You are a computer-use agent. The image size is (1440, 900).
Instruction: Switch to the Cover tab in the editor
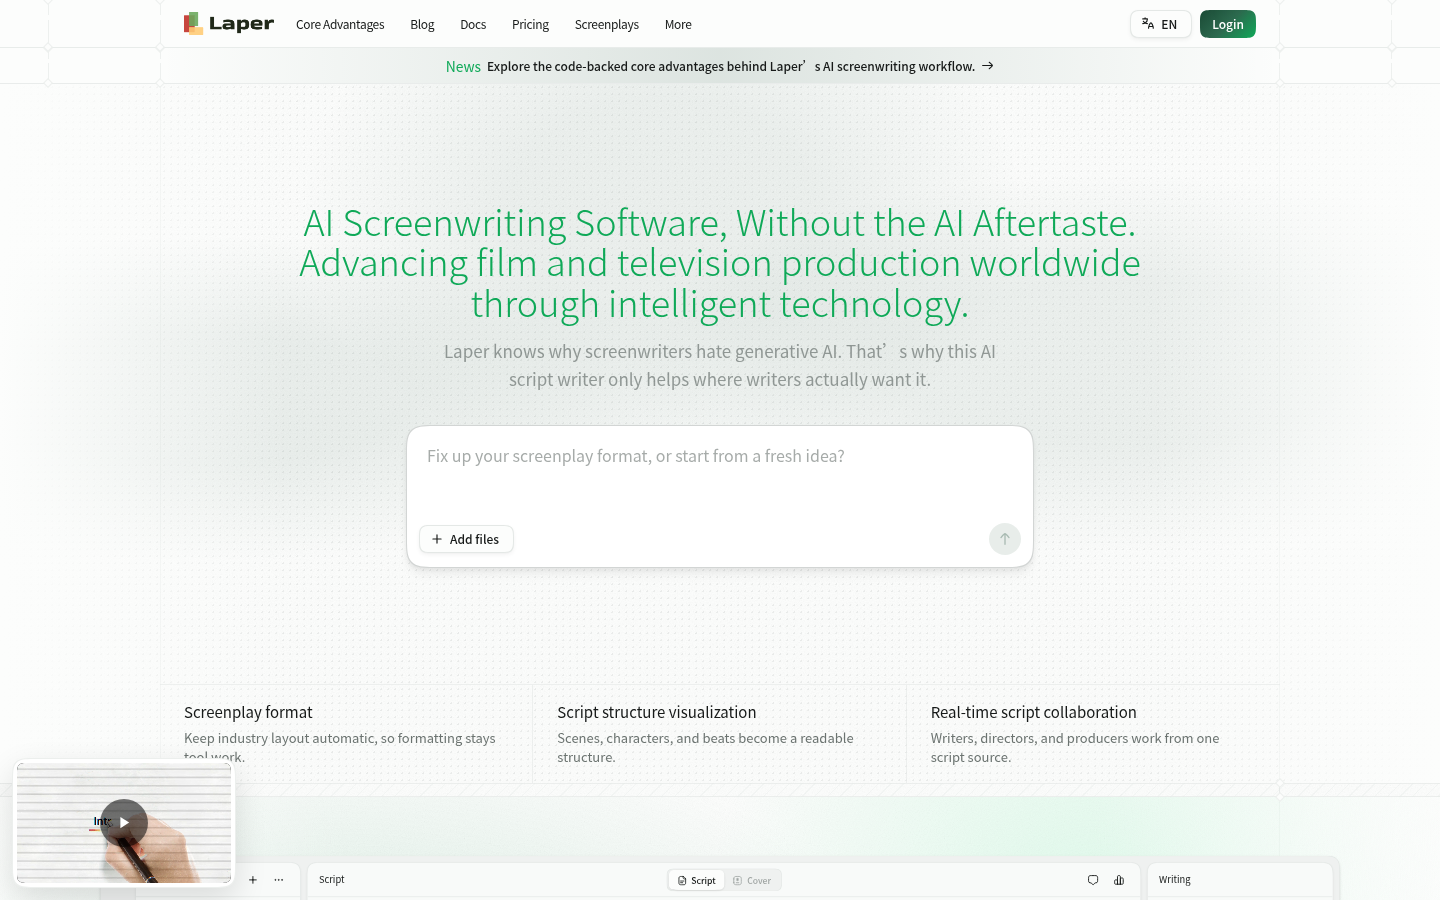tap(752, 881)
